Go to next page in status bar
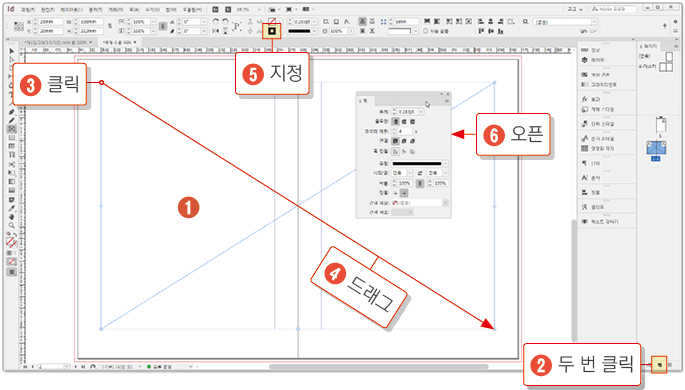The height and width of the screenshot is (390, 685). click(x=77, y=367)
